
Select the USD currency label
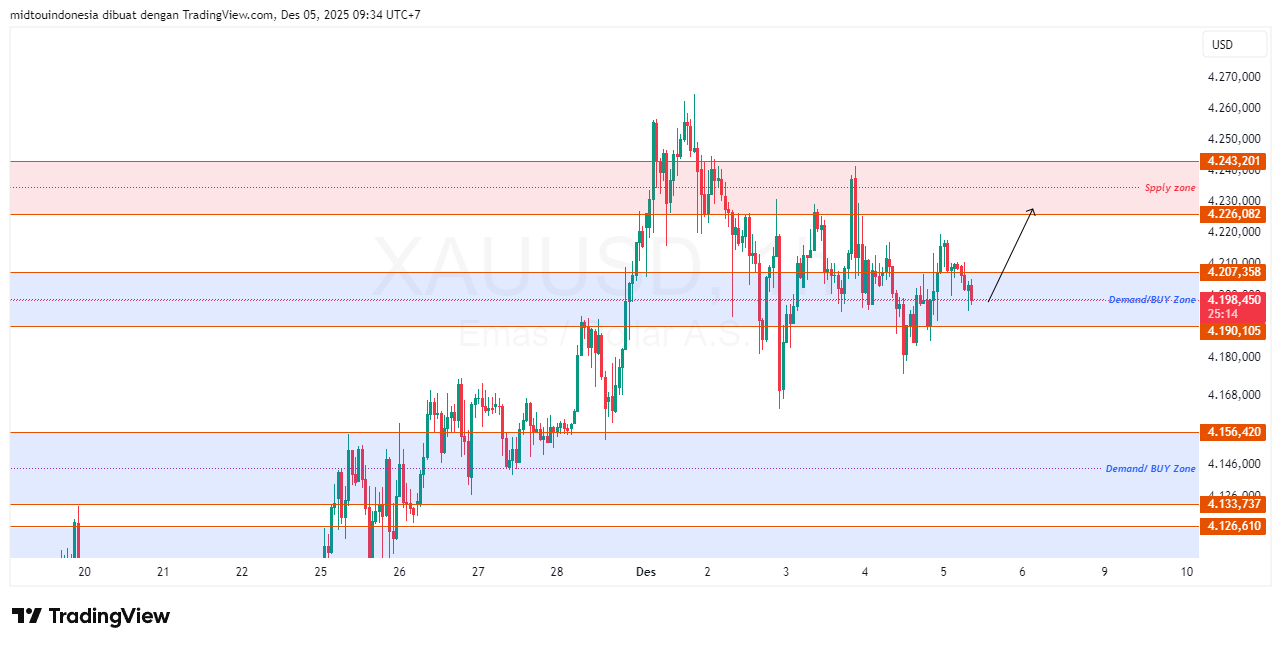coord(1233,44)
